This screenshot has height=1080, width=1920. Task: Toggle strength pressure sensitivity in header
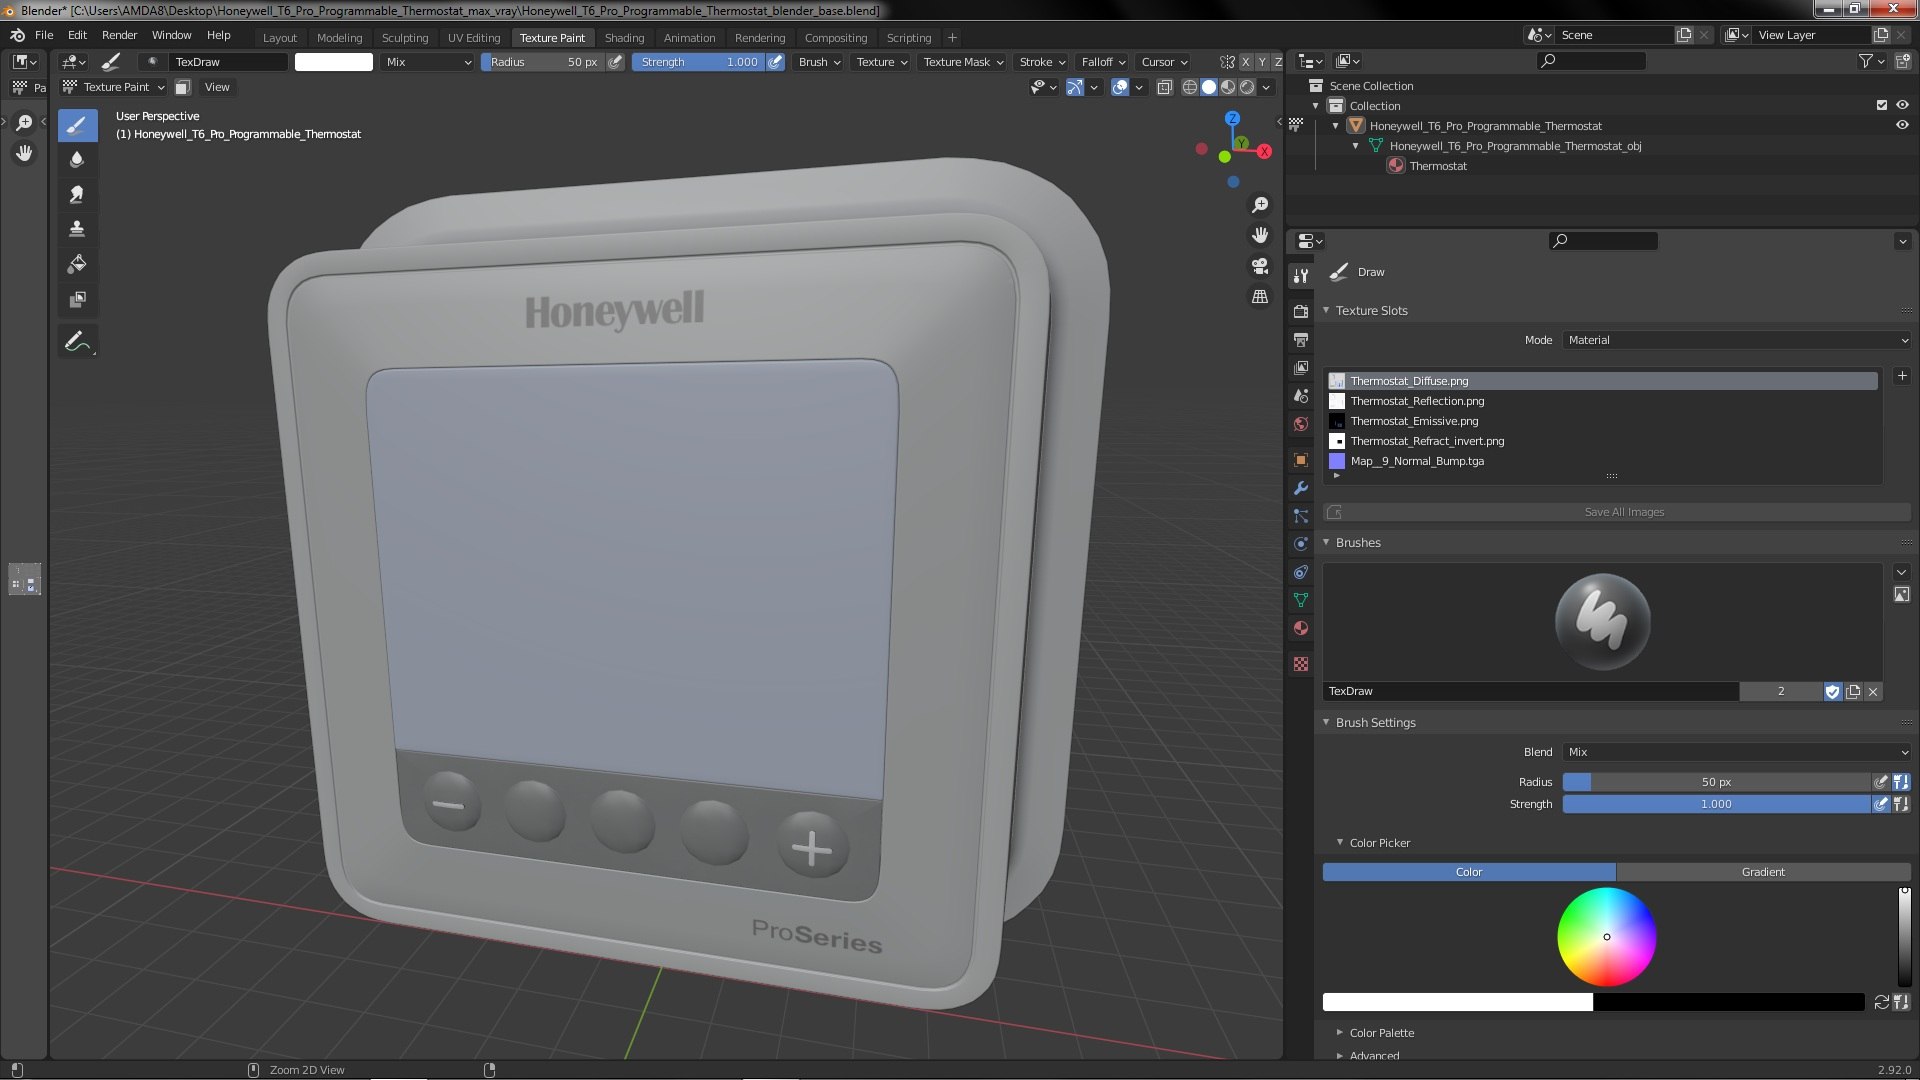pyautogui.click(x=776, y=62)
